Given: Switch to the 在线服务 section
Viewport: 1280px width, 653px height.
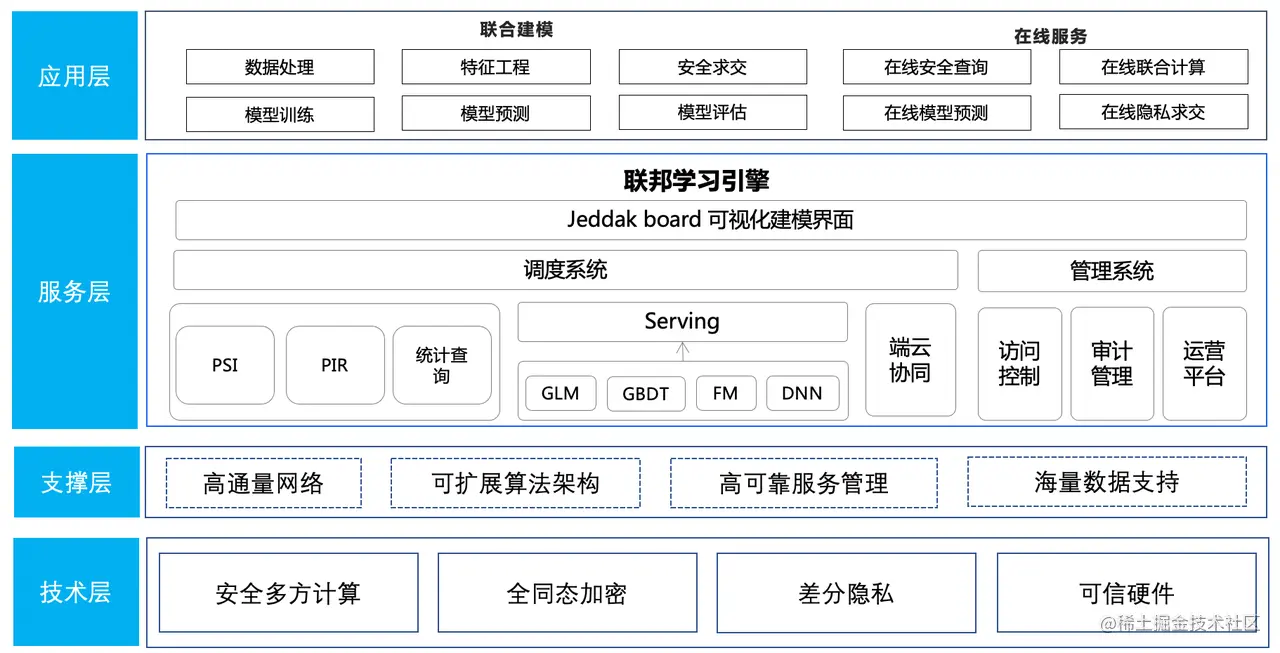Looking at the screenshot, I should point(1051,36).
